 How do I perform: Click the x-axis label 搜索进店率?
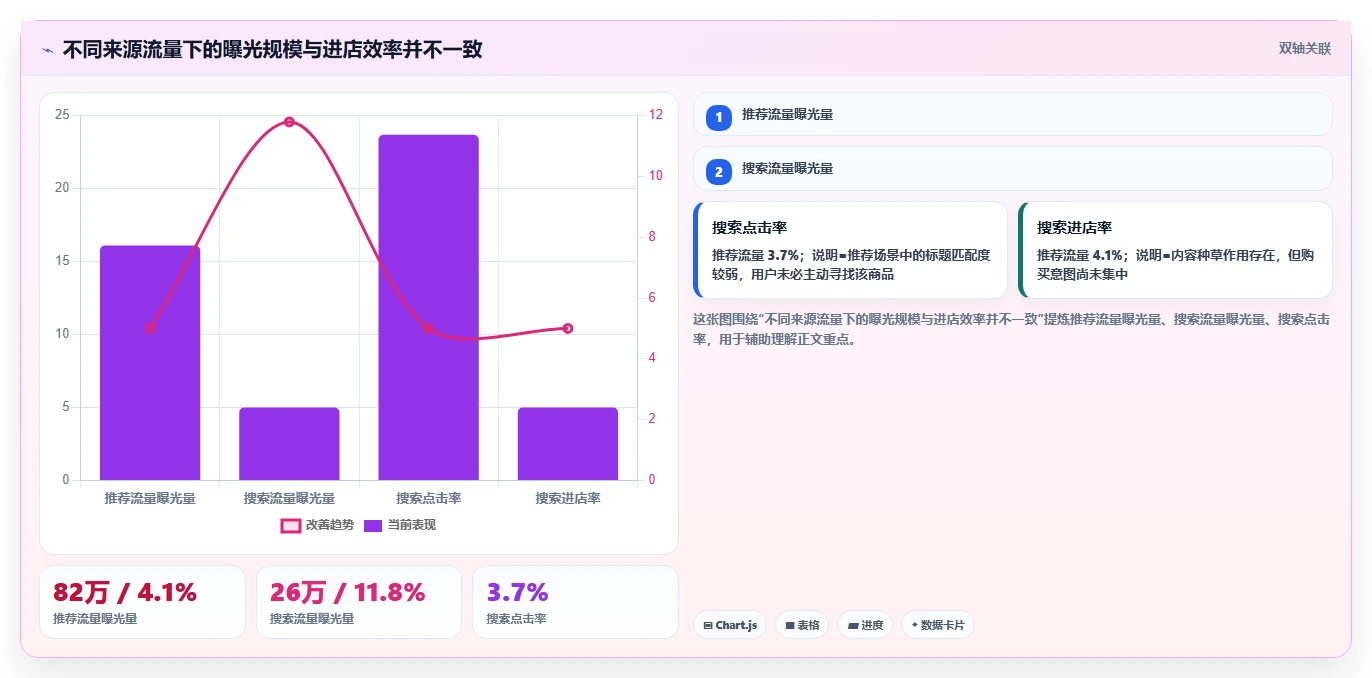567,498
